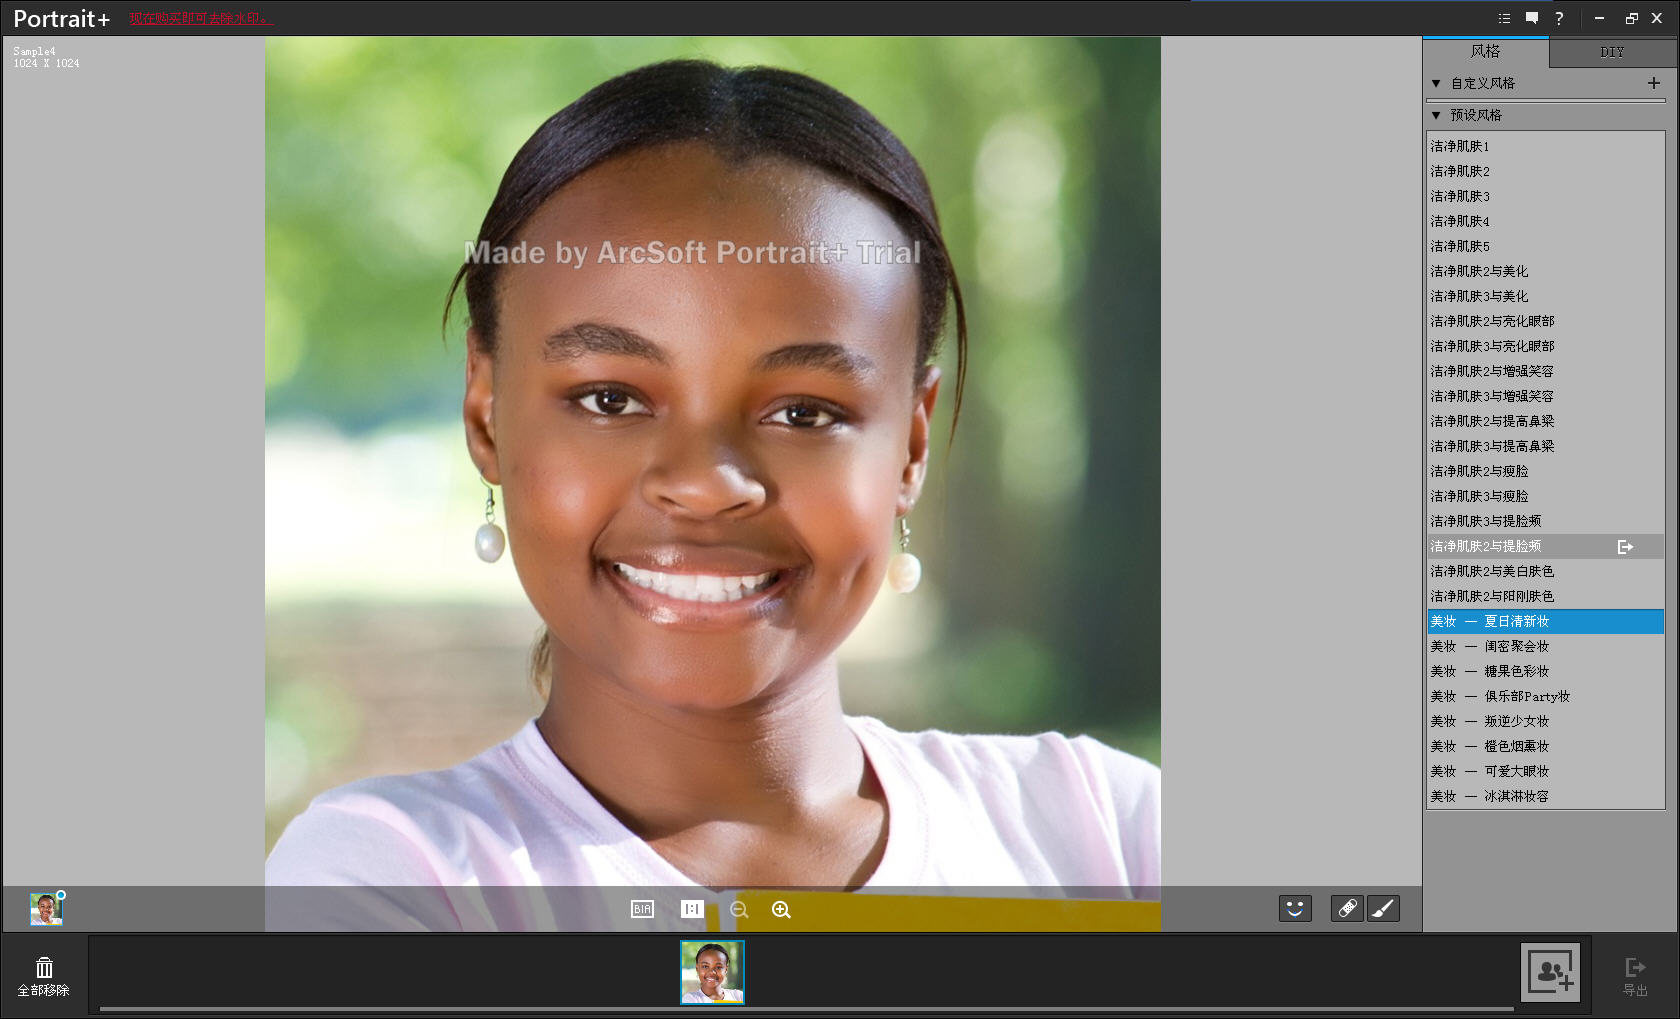1680x1019 pixels.
Task: Zoom out of the portrait image
Action: tap(739, 909)
